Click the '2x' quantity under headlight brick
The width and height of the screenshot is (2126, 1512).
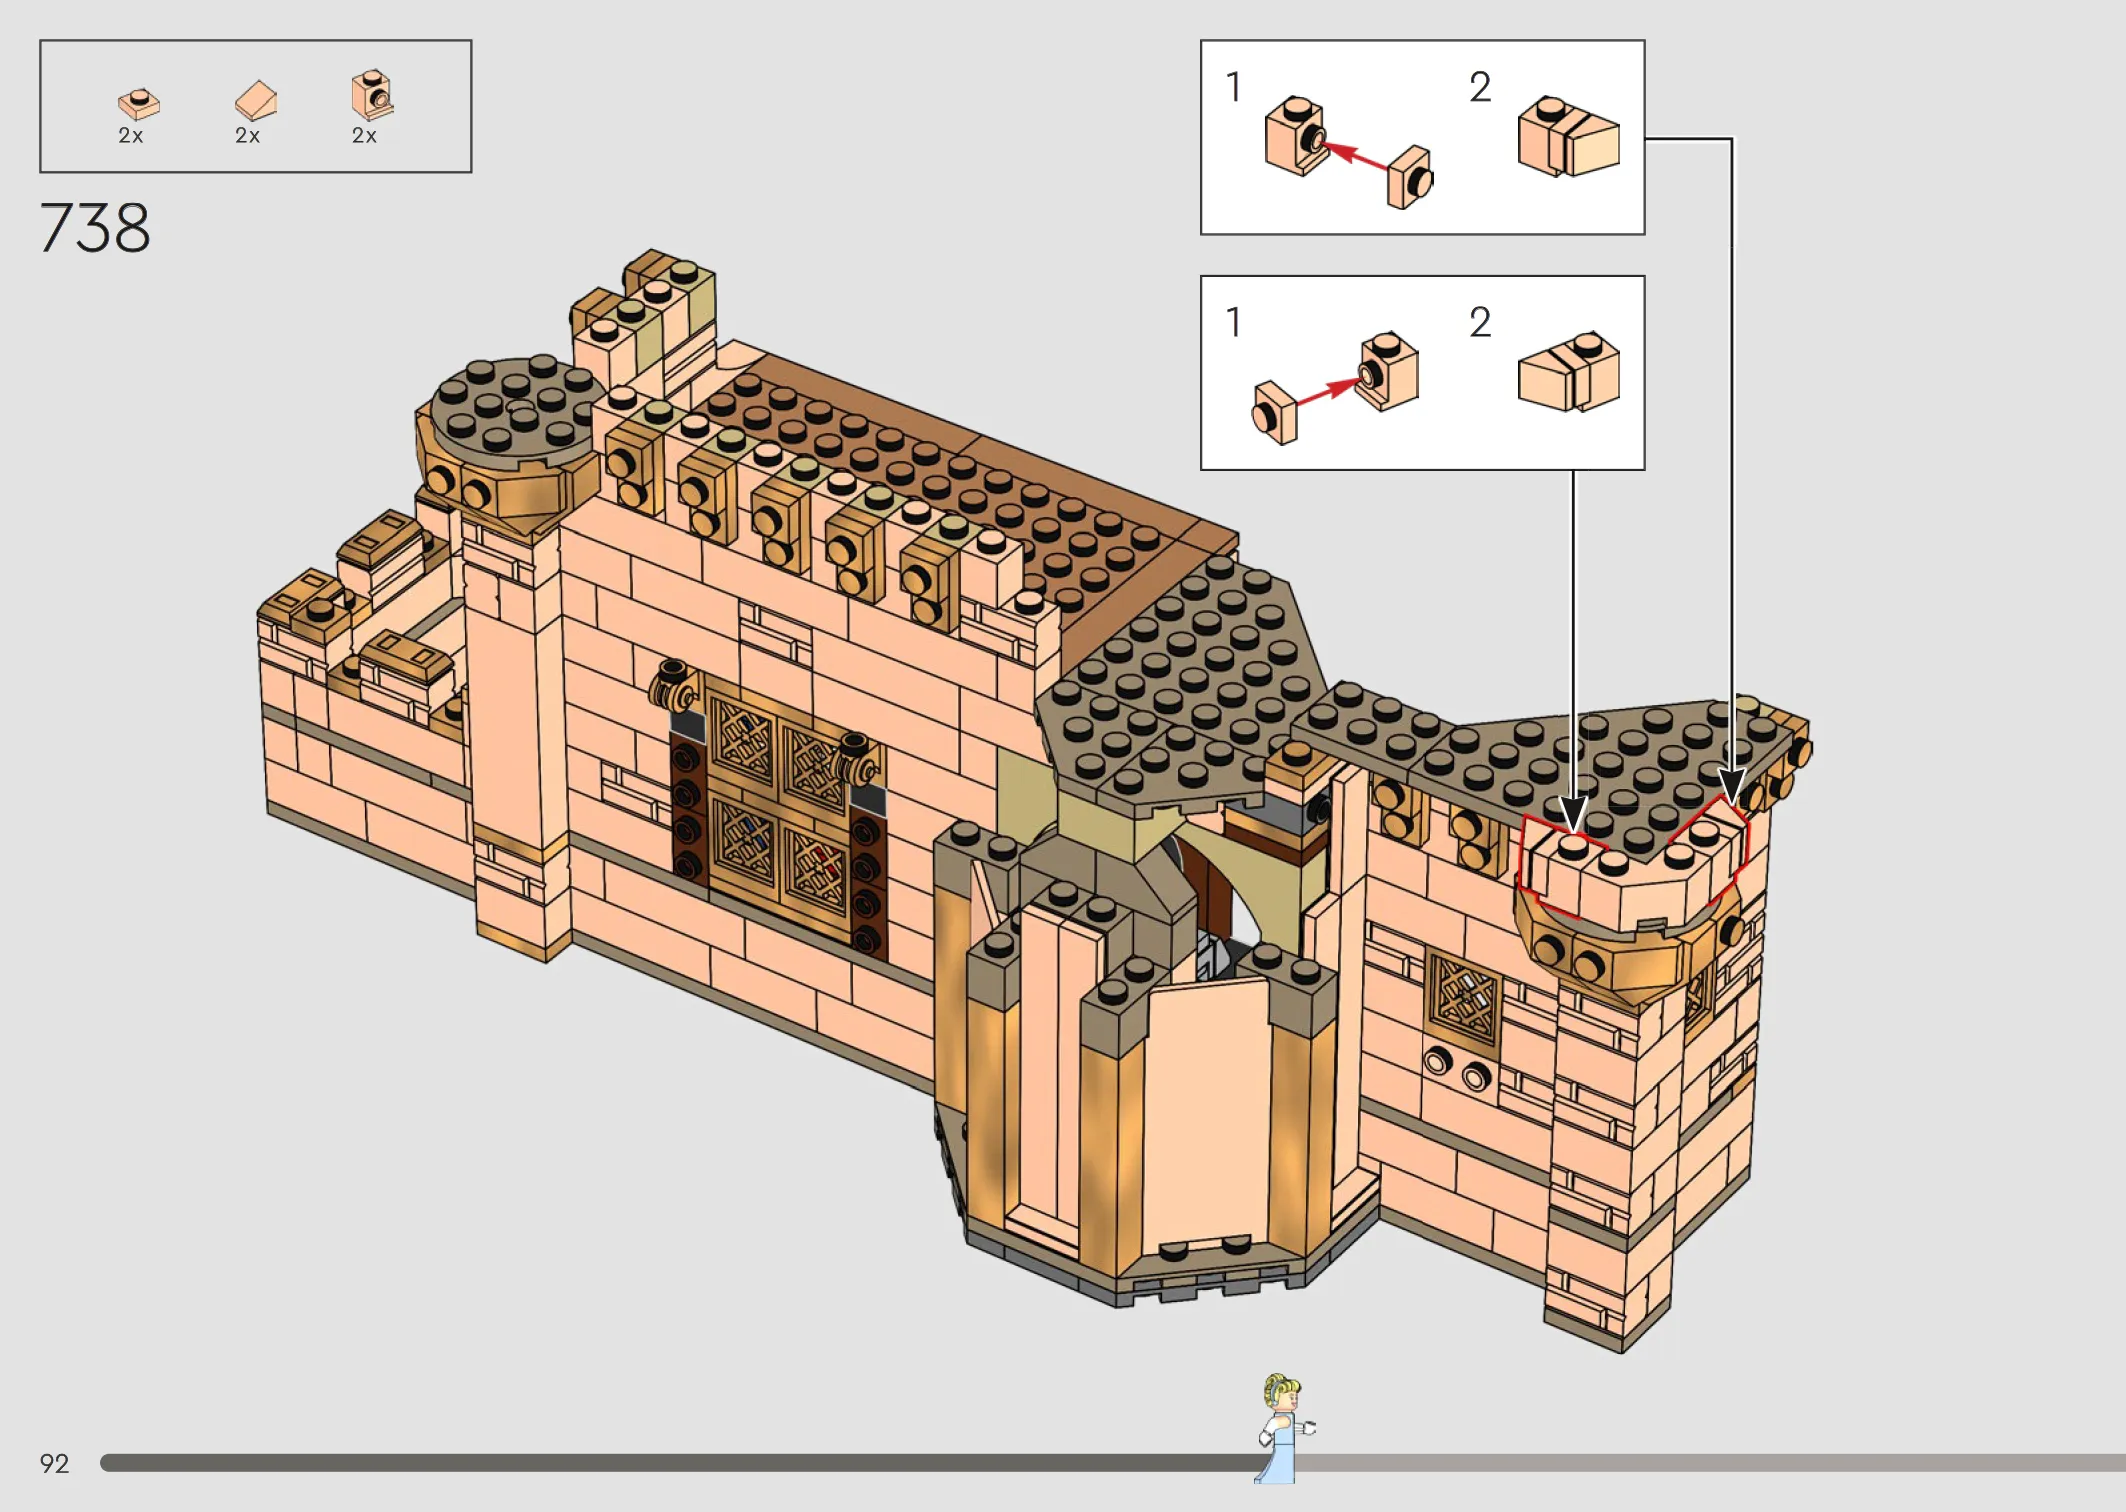[x=364, y=136]
